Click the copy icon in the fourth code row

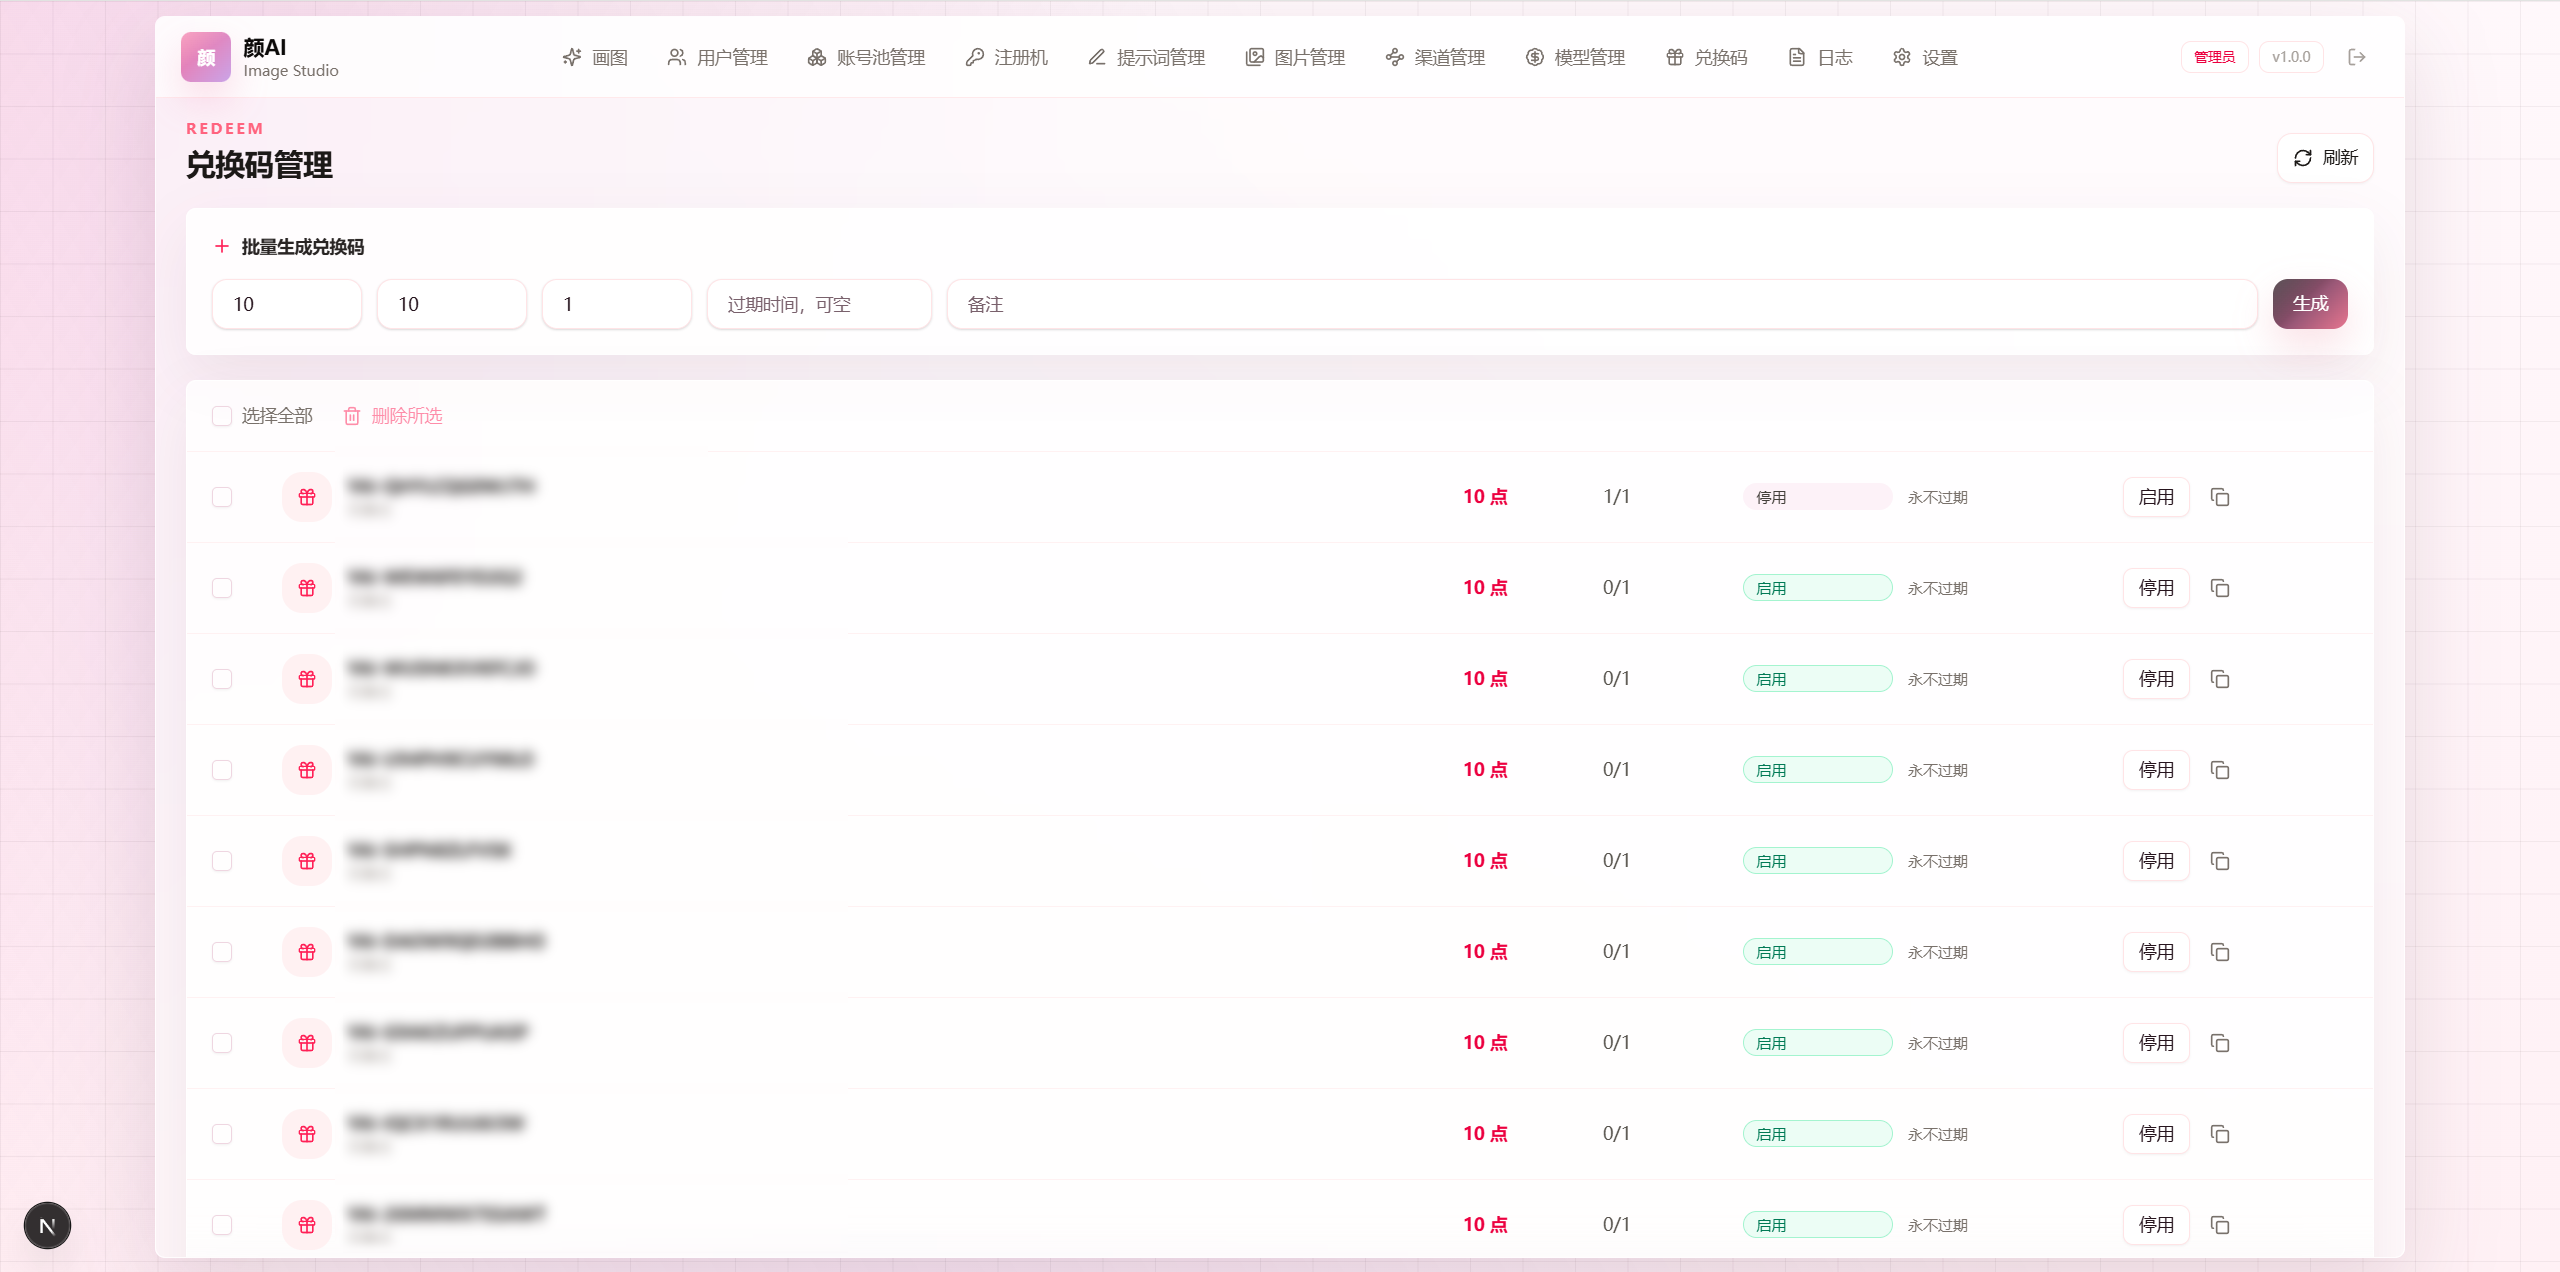point(2220,770)
